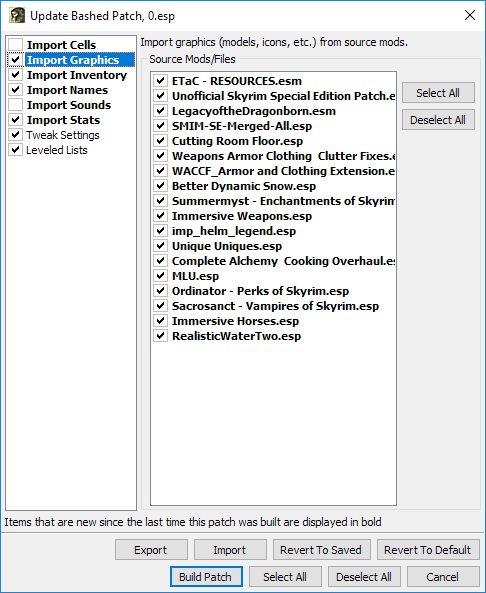Uncheck MLU.esp checkbox
This screenshot has height=593, width=486.
[x=160, y=276]
